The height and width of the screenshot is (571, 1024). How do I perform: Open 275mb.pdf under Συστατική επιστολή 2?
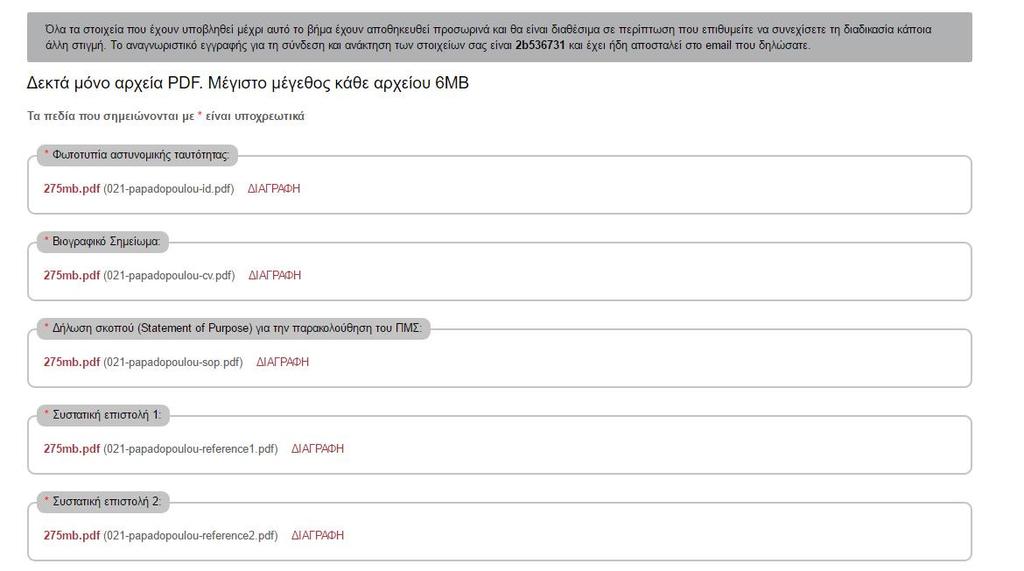72,535
